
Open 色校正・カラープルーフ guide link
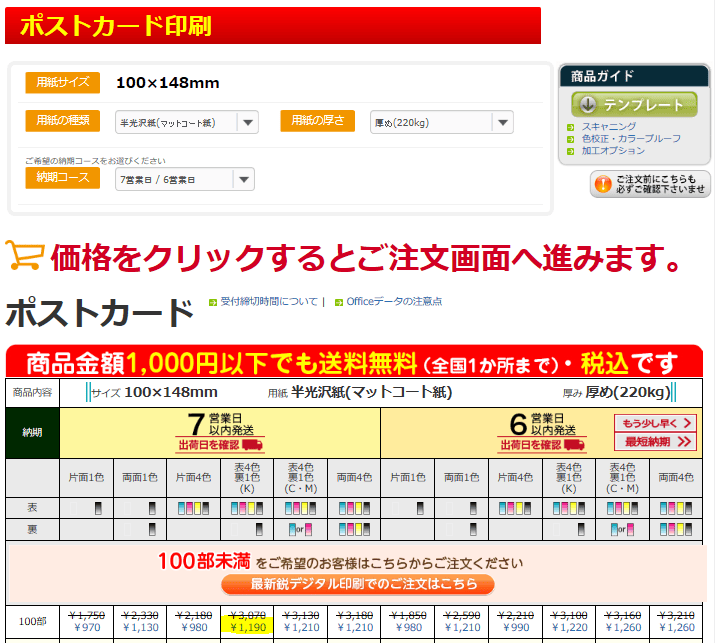pos(630,139)
